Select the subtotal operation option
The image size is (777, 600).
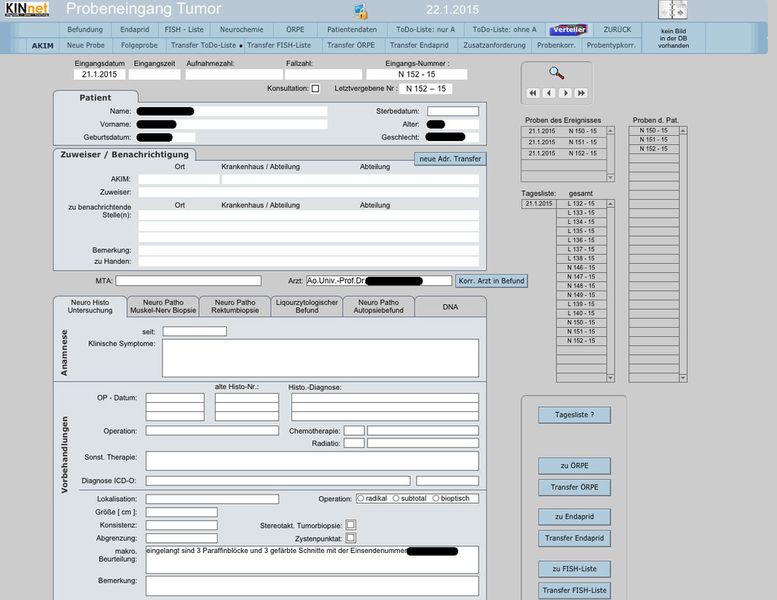point(396,498)
